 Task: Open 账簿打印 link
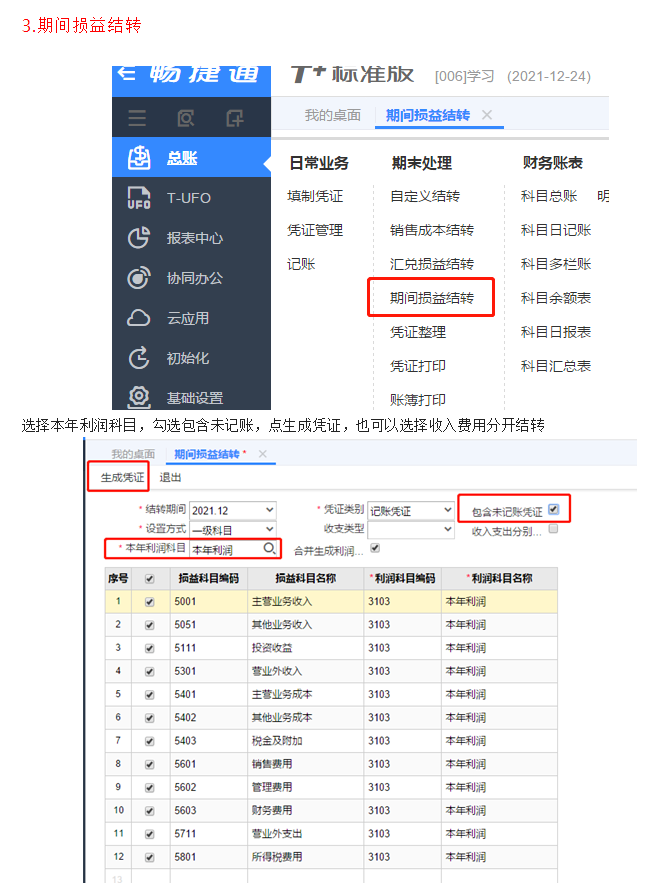pyautogui.click(x=418, y=400)
